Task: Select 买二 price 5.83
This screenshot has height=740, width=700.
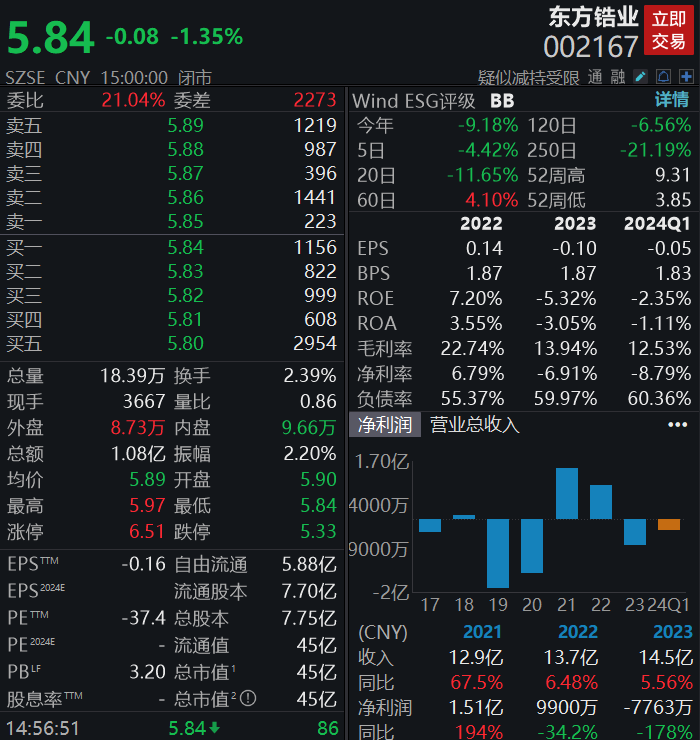Action: click(x=186, y=271)
